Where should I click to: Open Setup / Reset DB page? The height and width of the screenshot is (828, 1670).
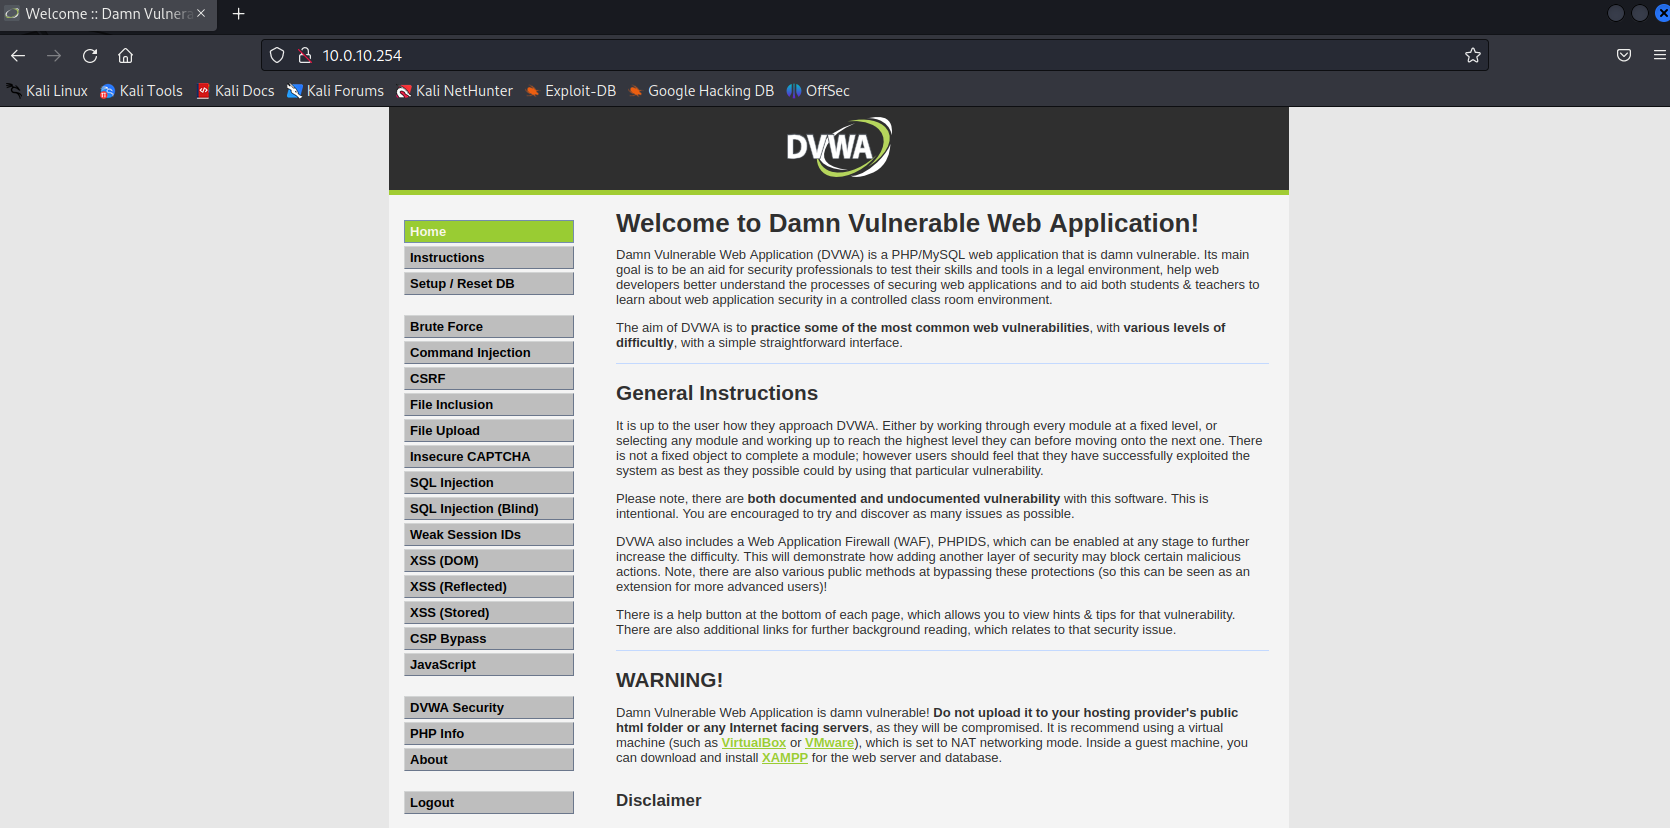[x=488, y=284]
